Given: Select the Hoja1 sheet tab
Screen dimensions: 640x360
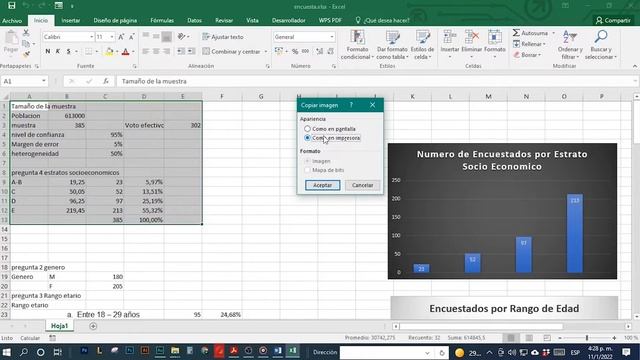Looking at the screenshot, I should point(59,326).
